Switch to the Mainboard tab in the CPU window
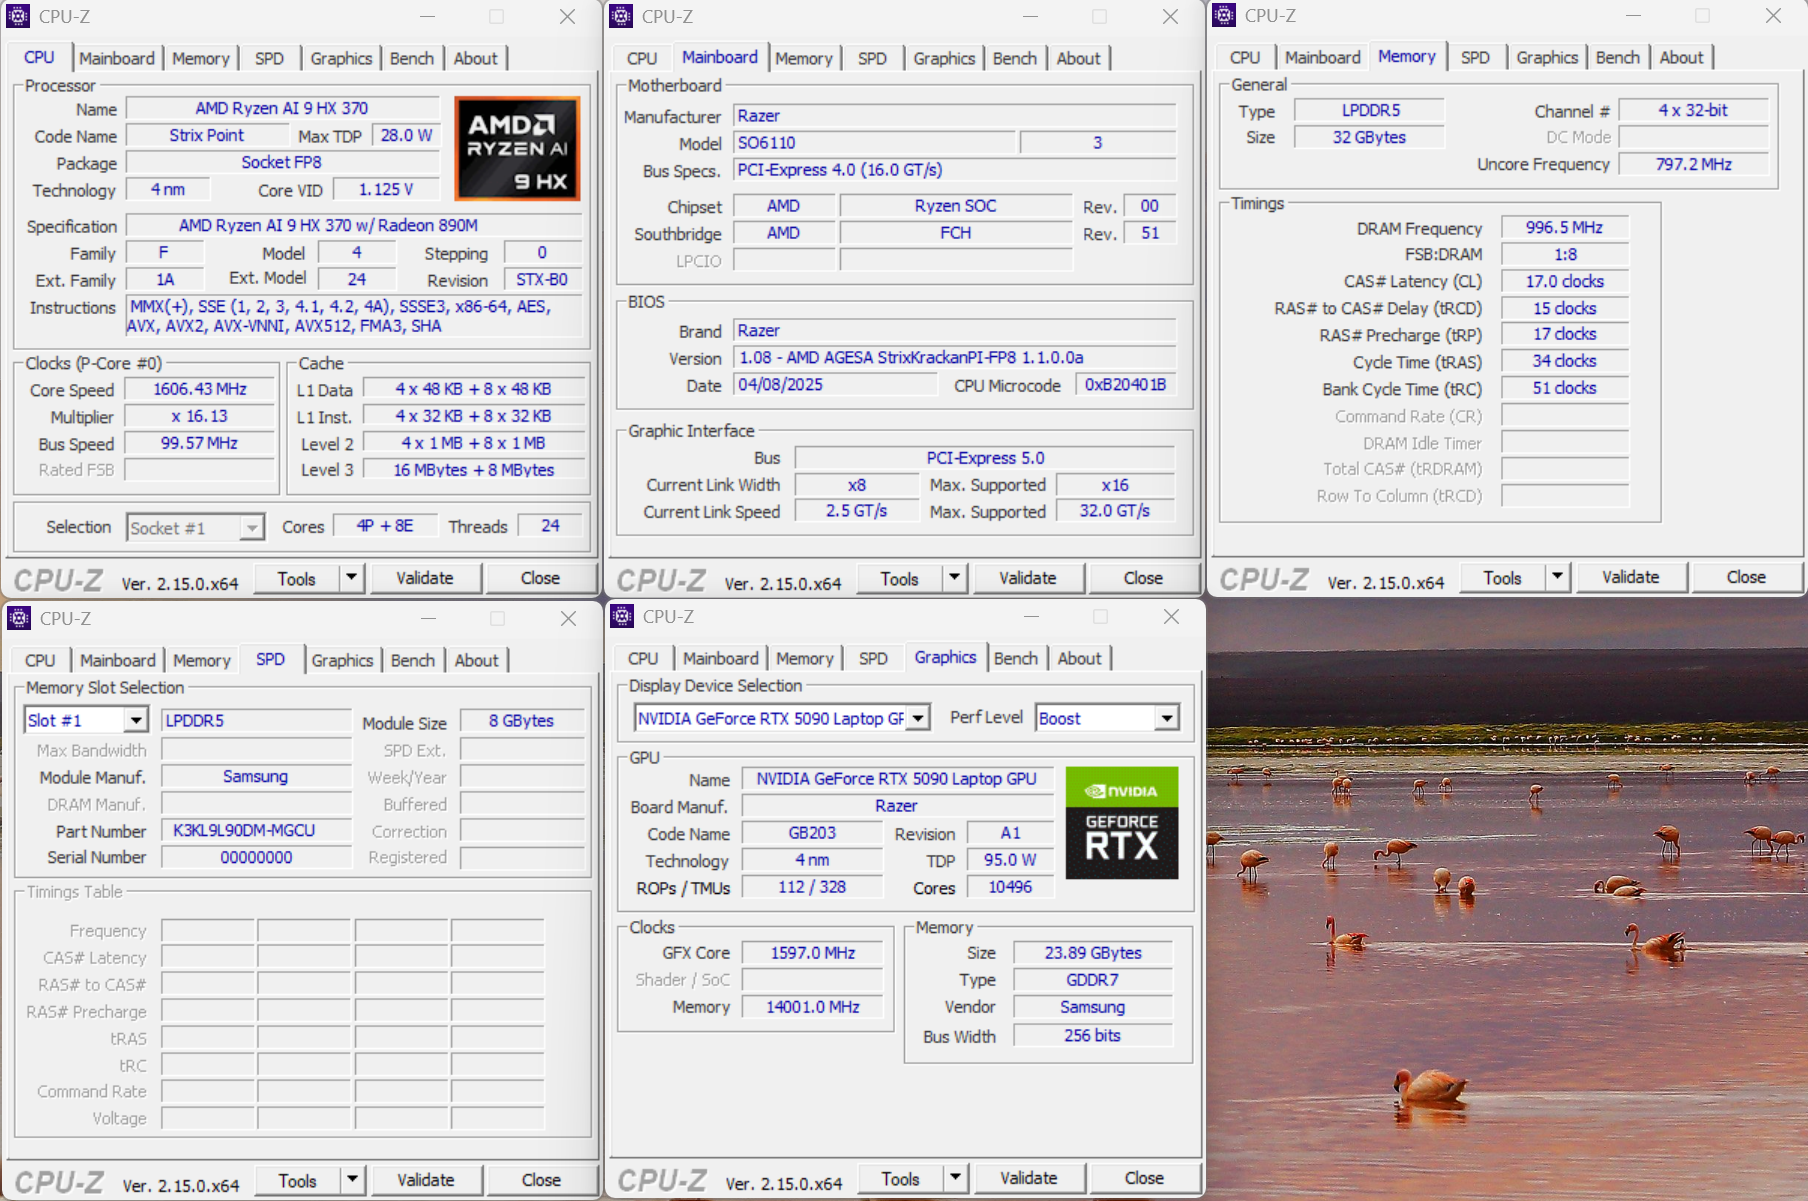This screenshot has height=1201, width=1808. [117, 58]
